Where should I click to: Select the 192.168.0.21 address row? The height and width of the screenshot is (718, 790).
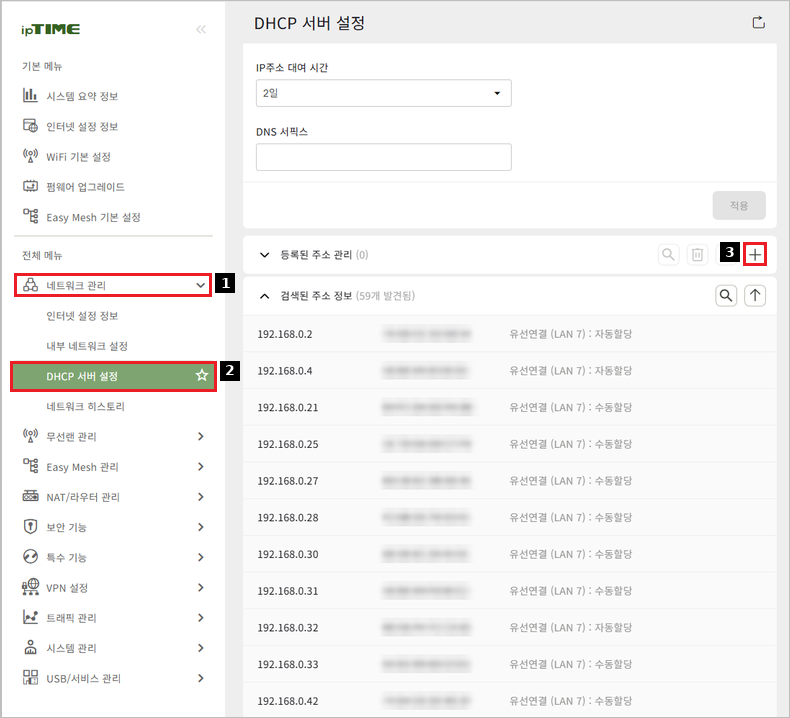coord(509,407)
